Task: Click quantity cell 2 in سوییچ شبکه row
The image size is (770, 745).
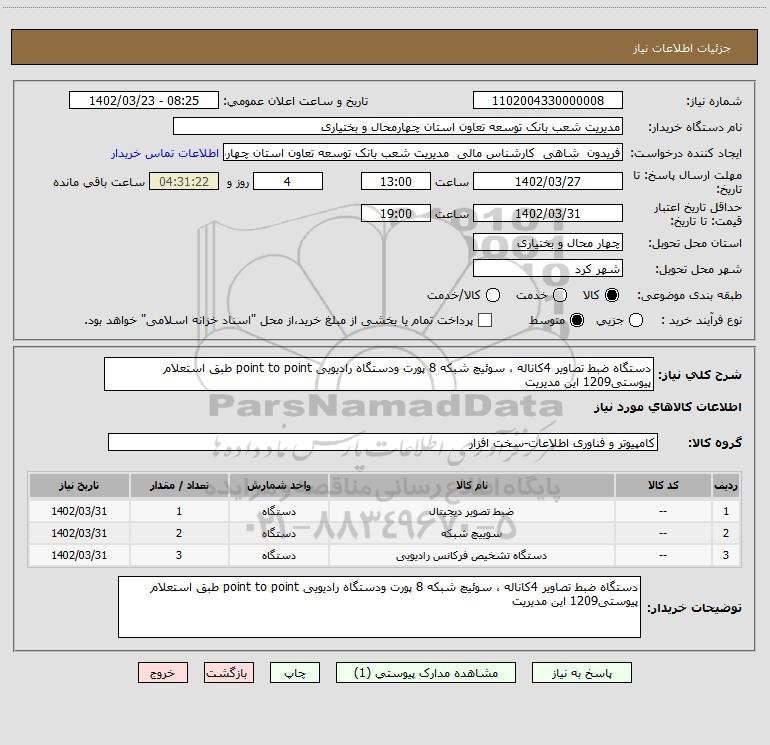Action: pyautogui.click(x=179, y=533)
